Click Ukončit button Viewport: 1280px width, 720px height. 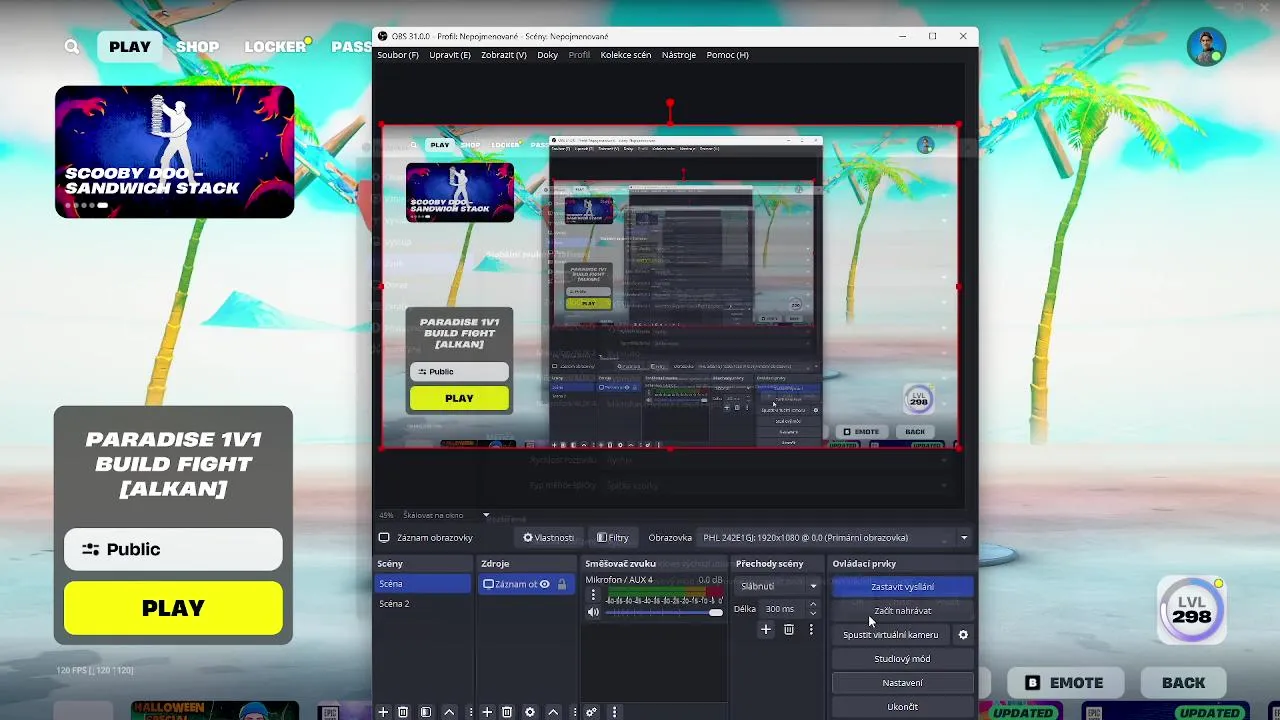click(x=902, y=707)
